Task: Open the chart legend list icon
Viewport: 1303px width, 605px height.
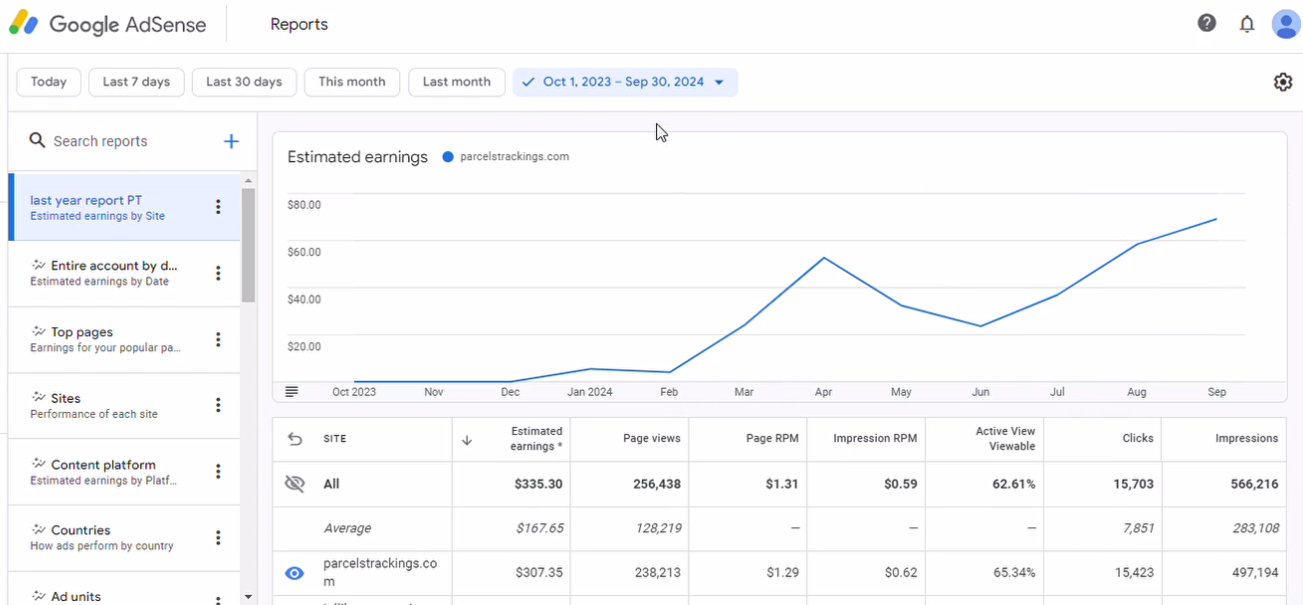Action: click(x=291, y=392)
